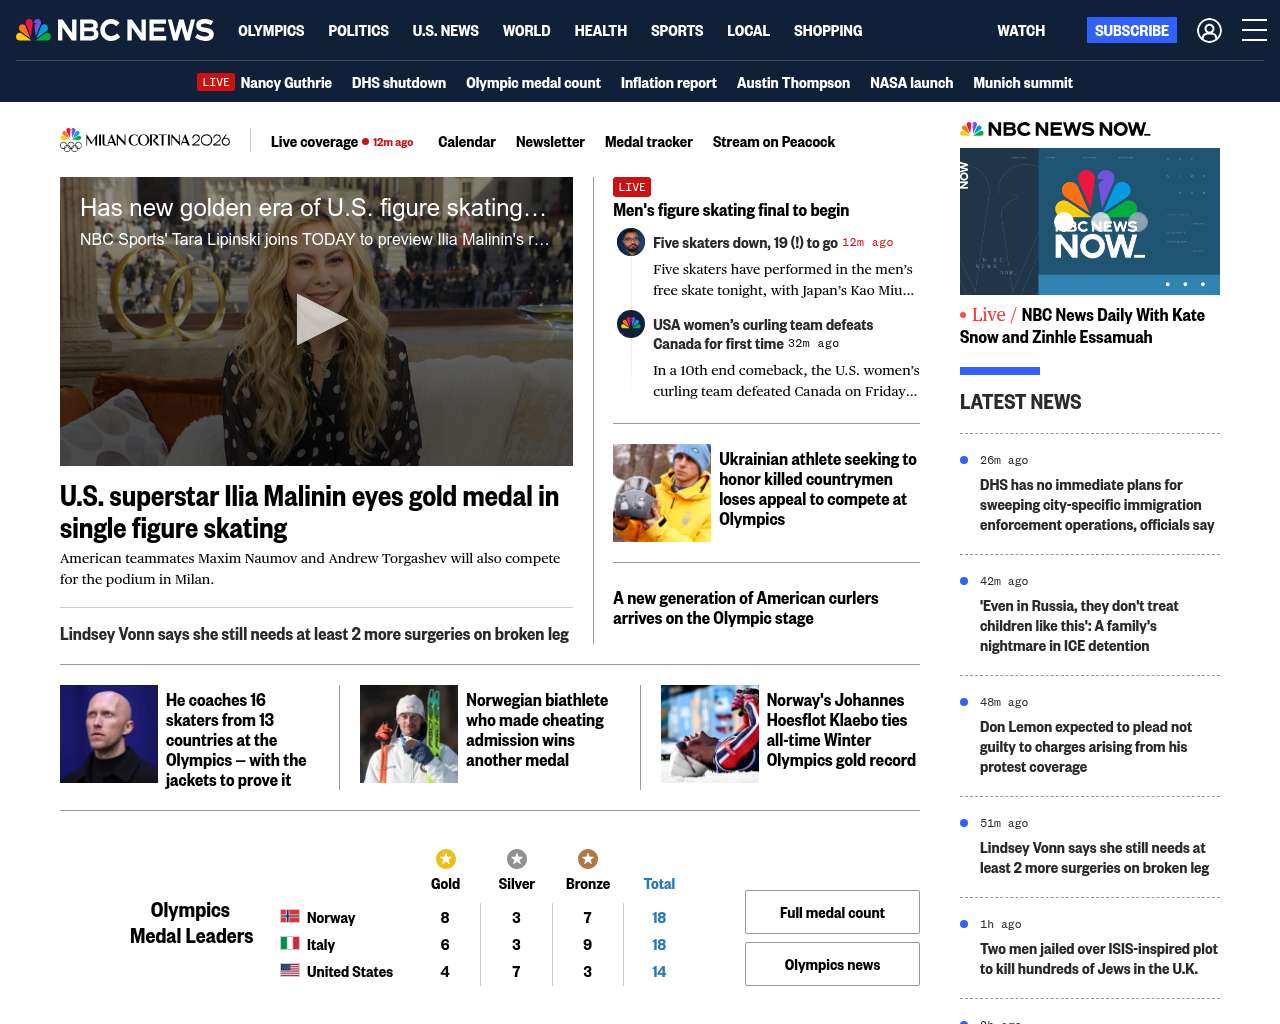The width and height of the screenshot is (1280, 1024).
Task: Open the Ukrainian athlete story thumbnail
Action: pyautogui.click(x=662, y=493)
